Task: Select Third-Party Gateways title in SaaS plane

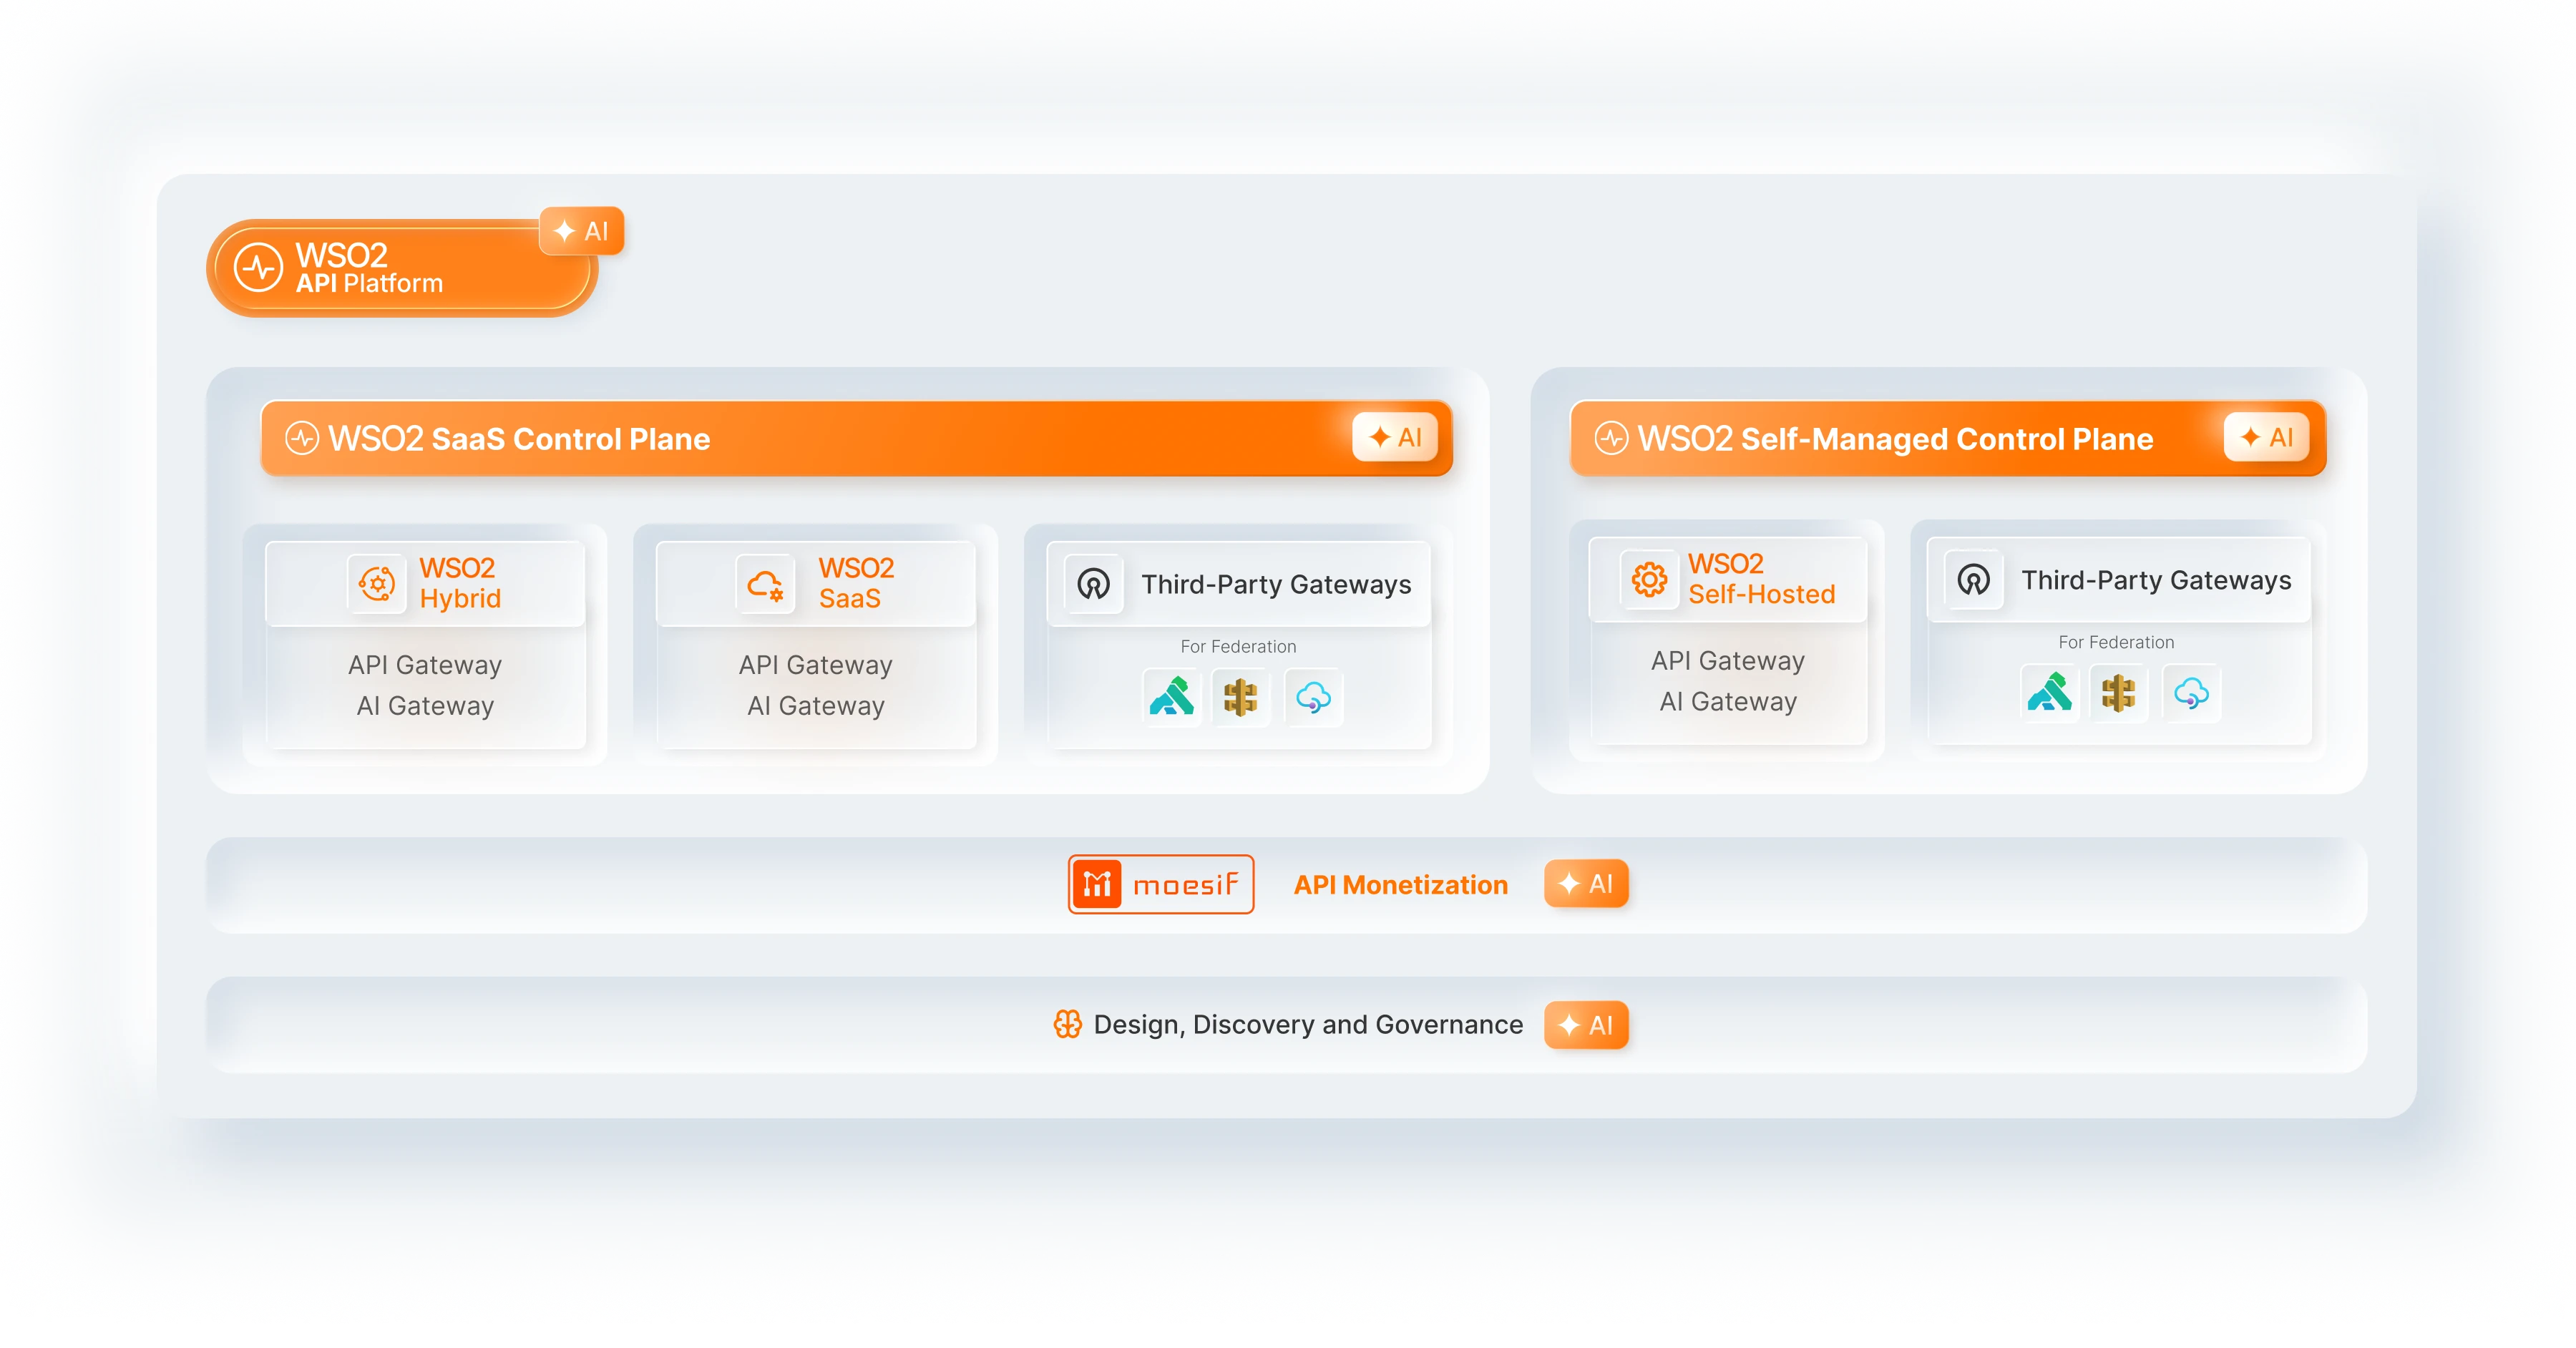Action: pyautogui.click(x=1276, y=584)
